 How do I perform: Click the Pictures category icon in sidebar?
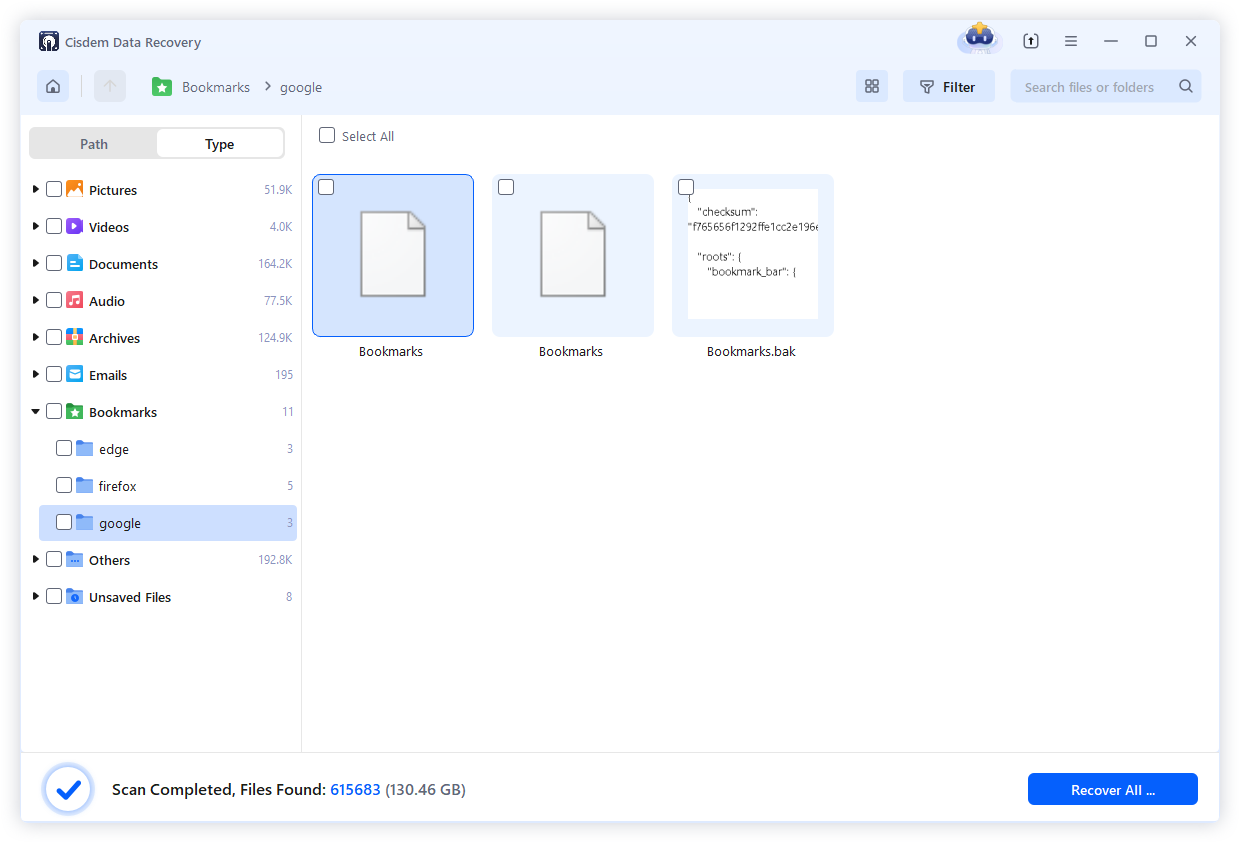pos(74,189)
